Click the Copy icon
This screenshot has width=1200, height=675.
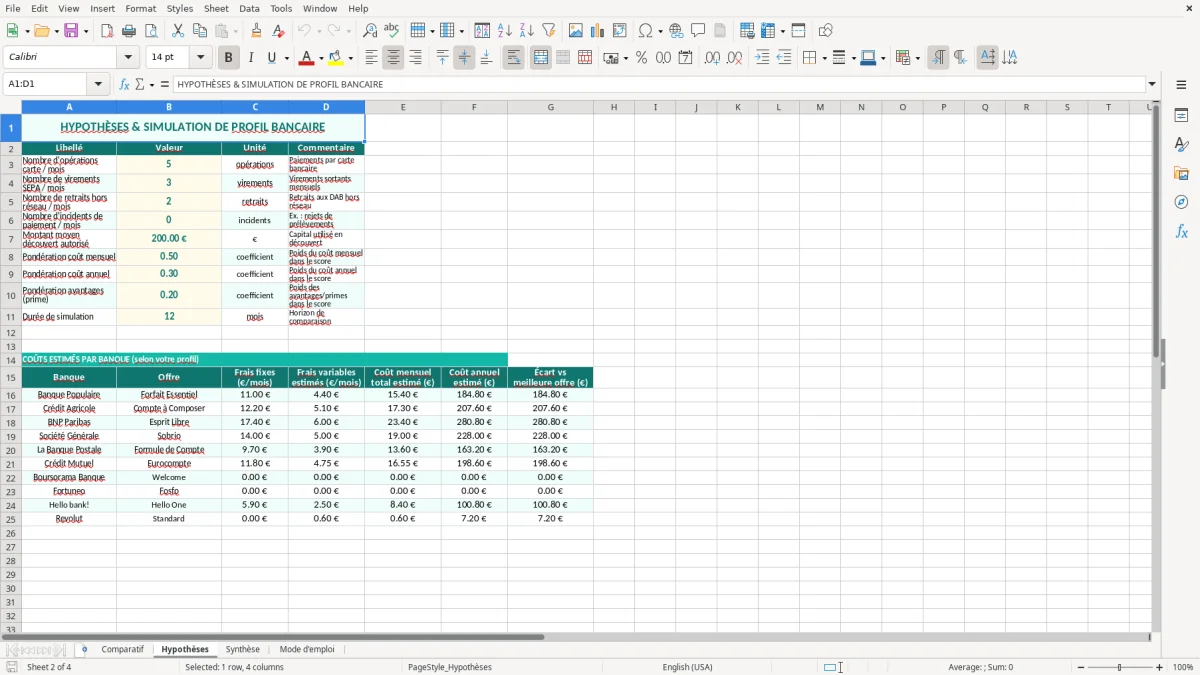(200, 31)
